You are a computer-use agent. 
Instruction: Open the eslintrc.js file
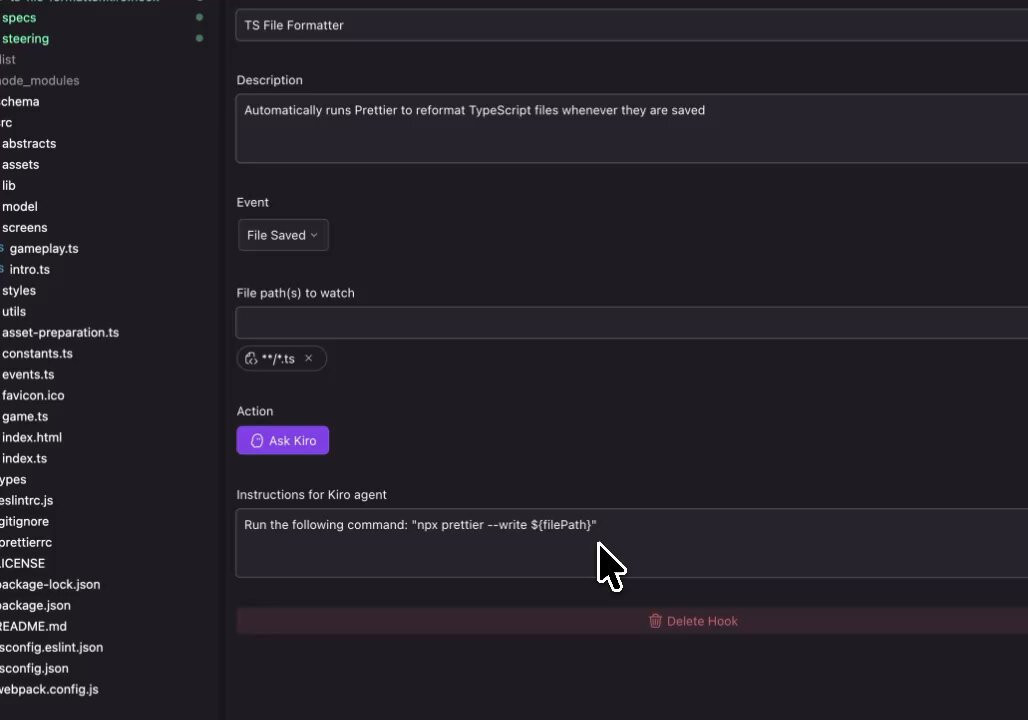coord(26,500)
